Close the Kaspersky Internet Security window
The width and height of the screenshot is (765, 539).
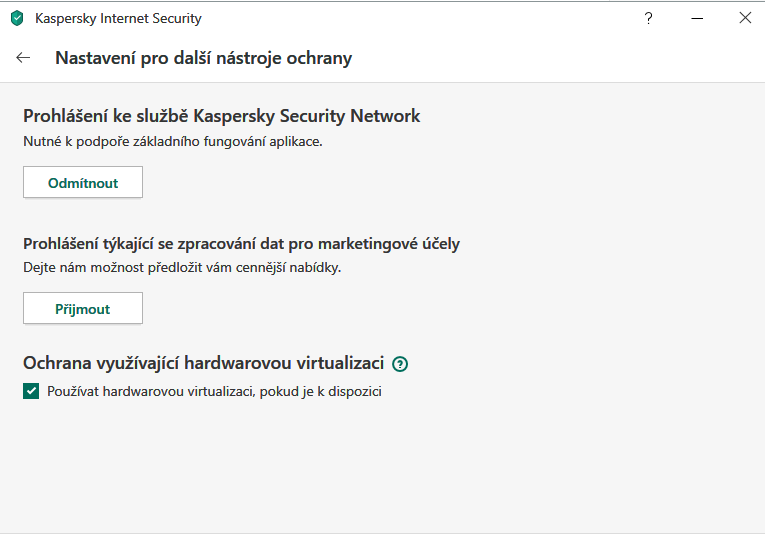(745, 18)
